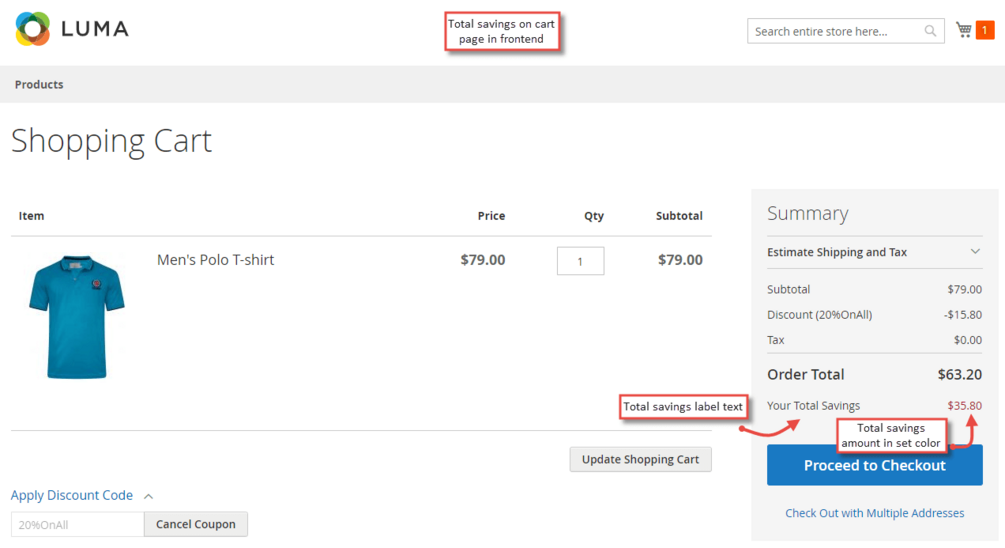
Task: Click the orange cart item count badge
Action: [984, 31]
